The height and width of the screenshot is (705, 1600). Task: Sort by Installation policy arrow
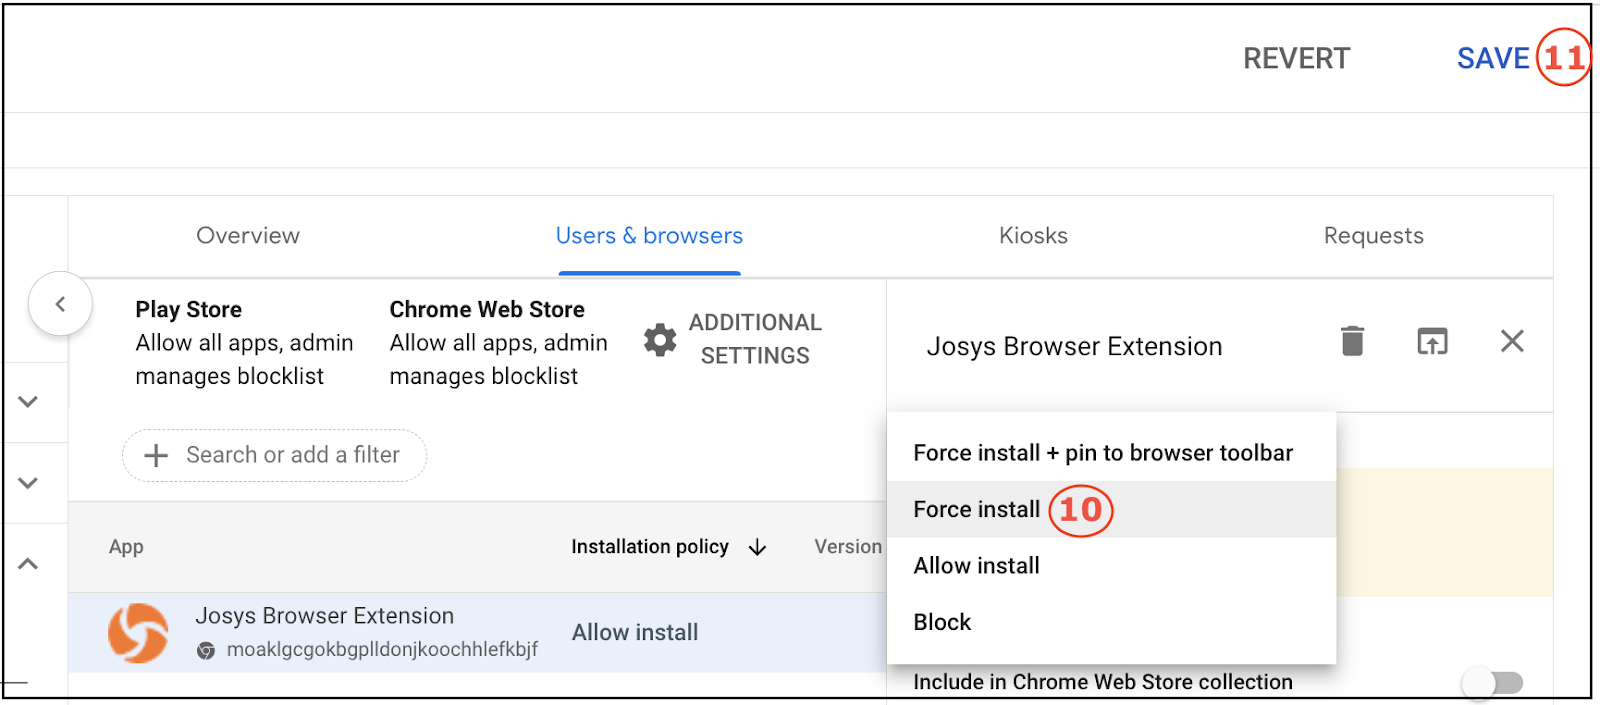(757, 547)
